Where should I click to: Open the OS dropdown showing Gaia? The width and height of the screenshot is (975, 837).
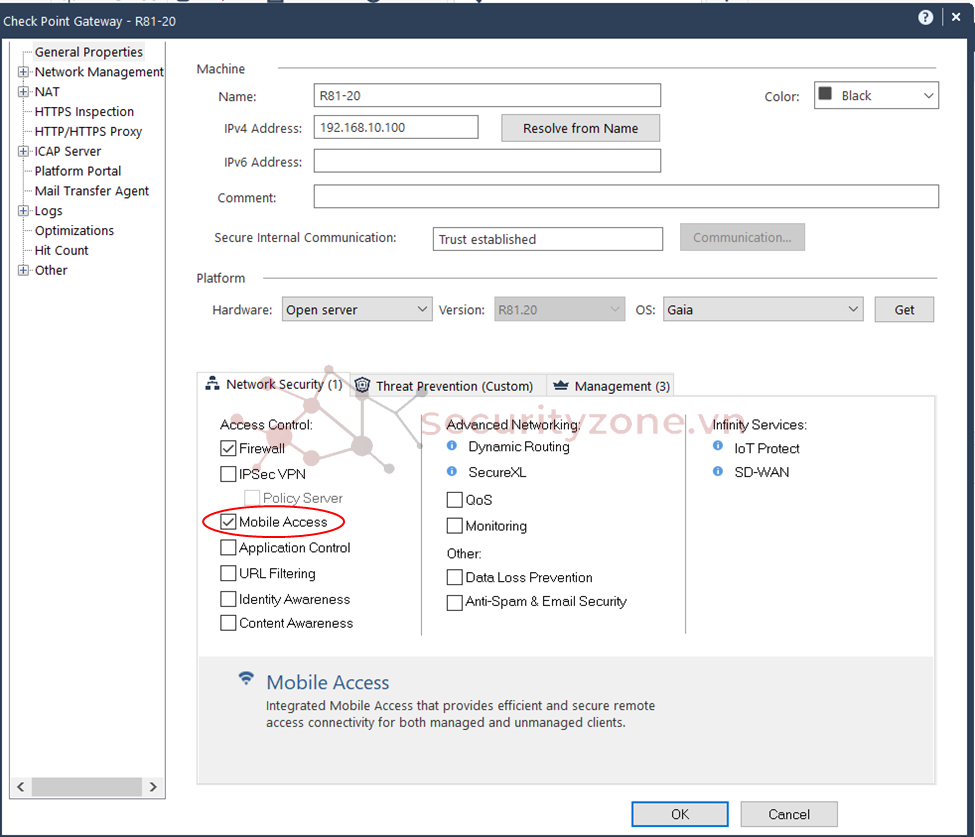(x=763, y=310)
